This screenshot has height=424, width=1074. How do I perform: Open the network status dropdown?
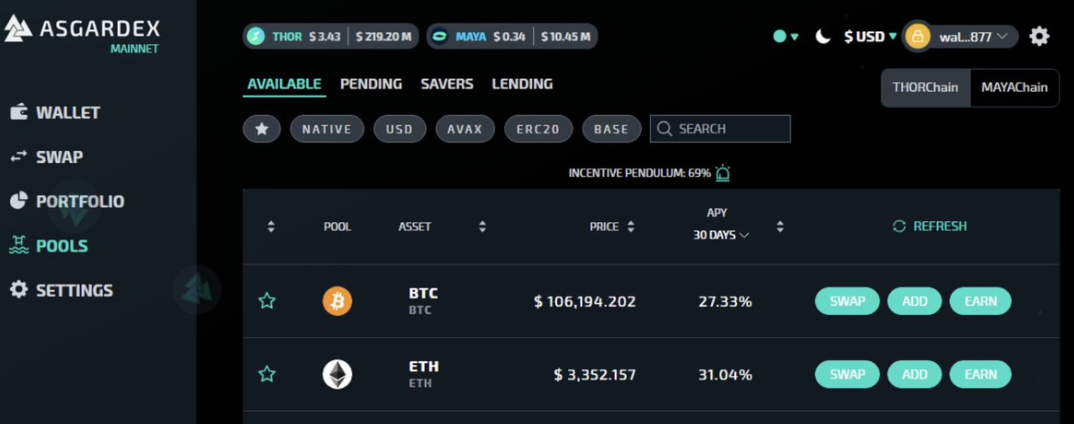coord(786,36)
